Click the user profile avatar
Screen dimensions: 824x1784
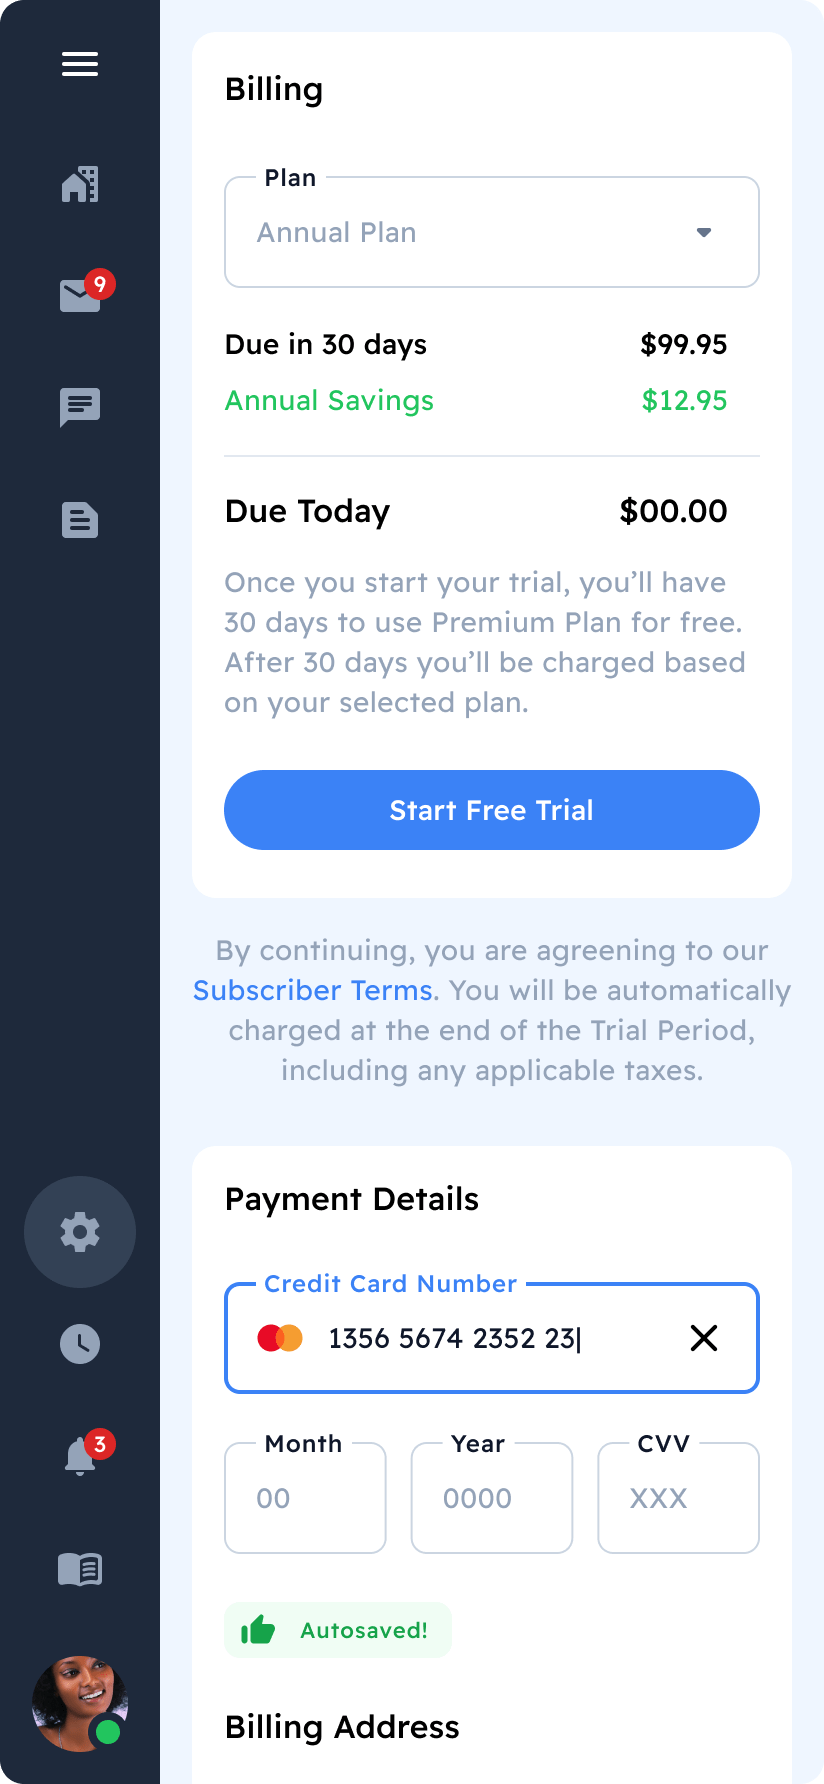coord(80,1704)
